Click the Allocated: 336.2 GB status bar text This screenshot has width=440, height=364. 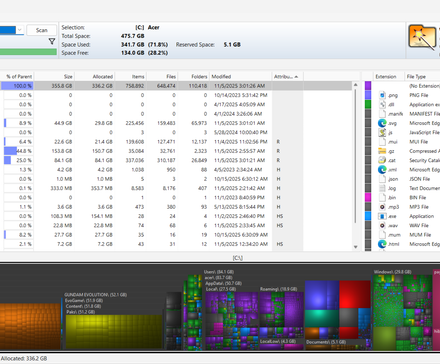(x=24, y=359)
